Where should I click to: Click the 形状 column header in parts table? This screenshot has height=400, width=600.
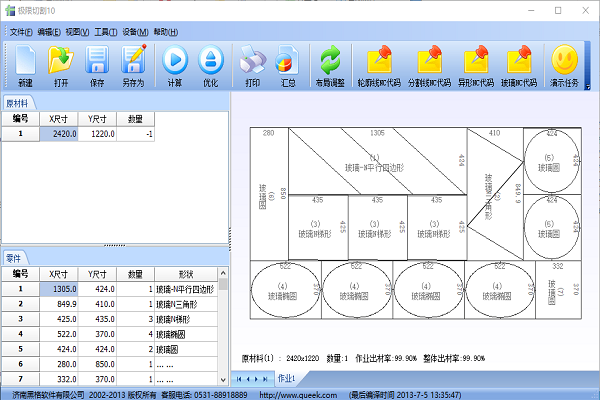pyautogui.click(x=186, y=274)
